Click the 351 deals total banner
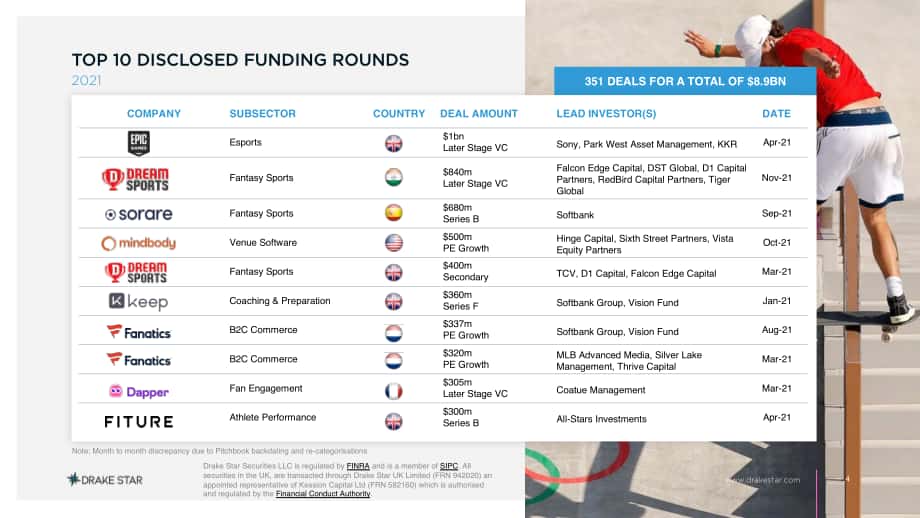Screen dimensions: 920x518 point(685,81)
